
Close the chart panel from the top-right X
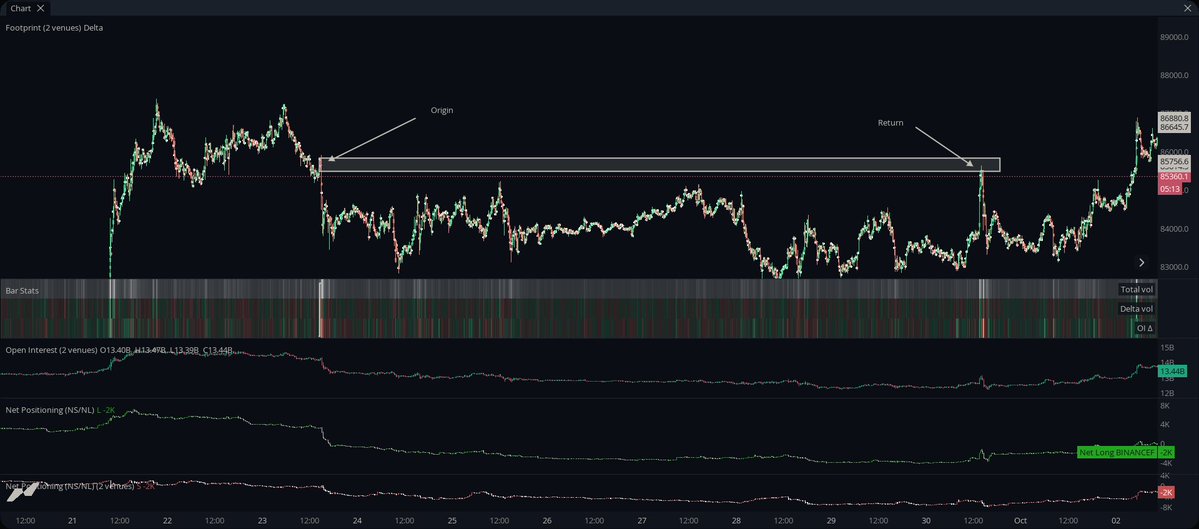[x=1186, y=8]
